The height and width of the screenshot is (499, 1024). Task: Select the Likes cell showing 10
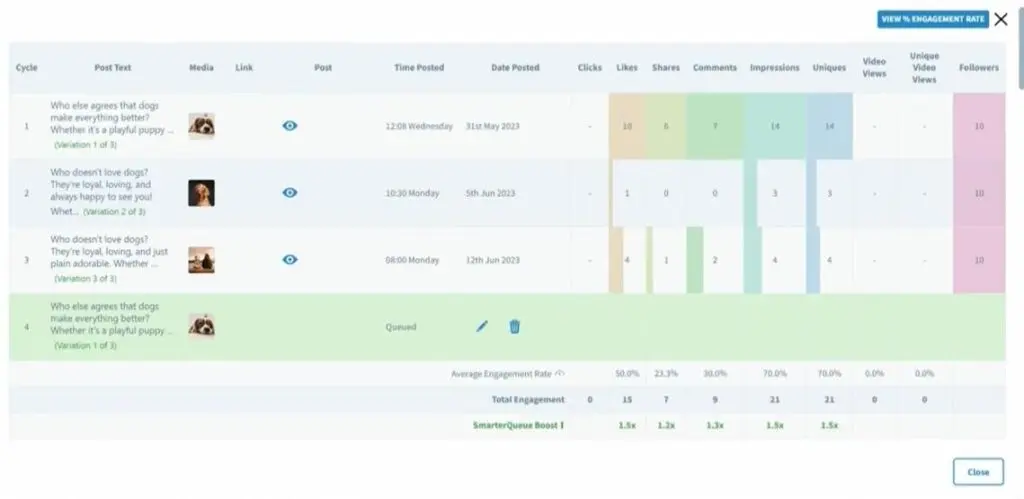pyautogui.click(x=627, y=127)
